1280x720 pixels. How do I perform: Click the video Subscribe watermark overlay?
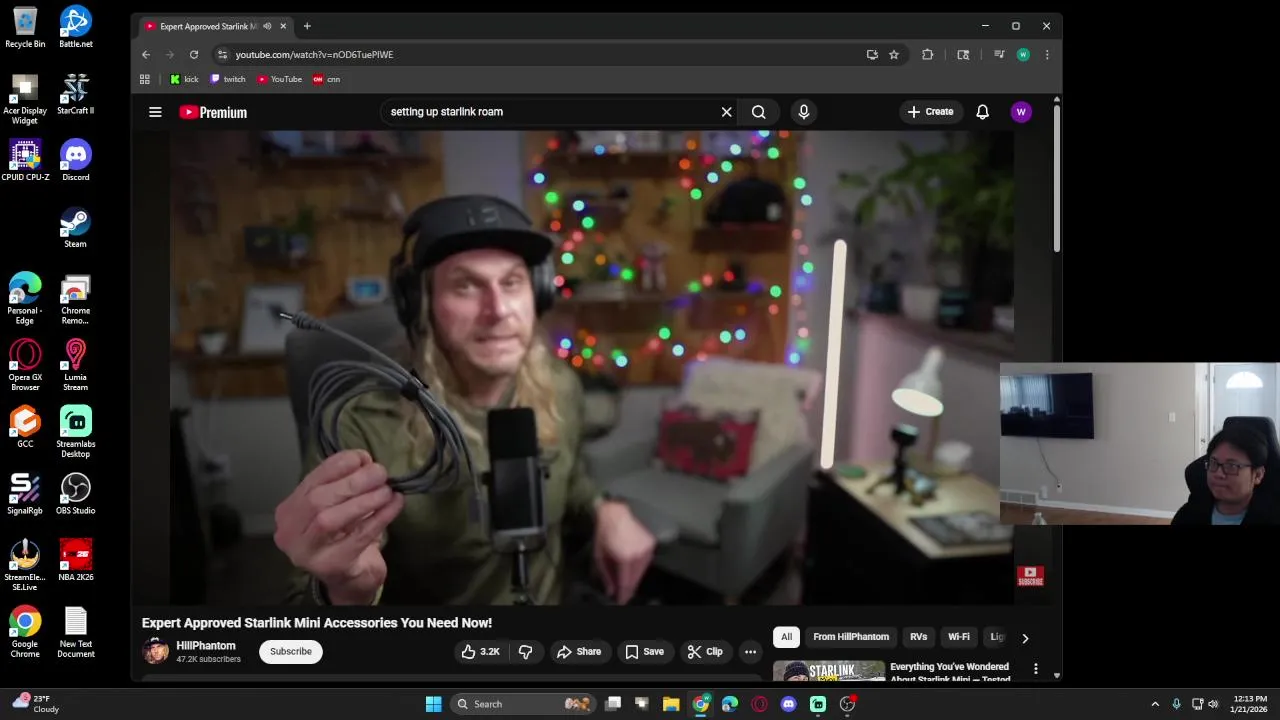(1030, 576)
